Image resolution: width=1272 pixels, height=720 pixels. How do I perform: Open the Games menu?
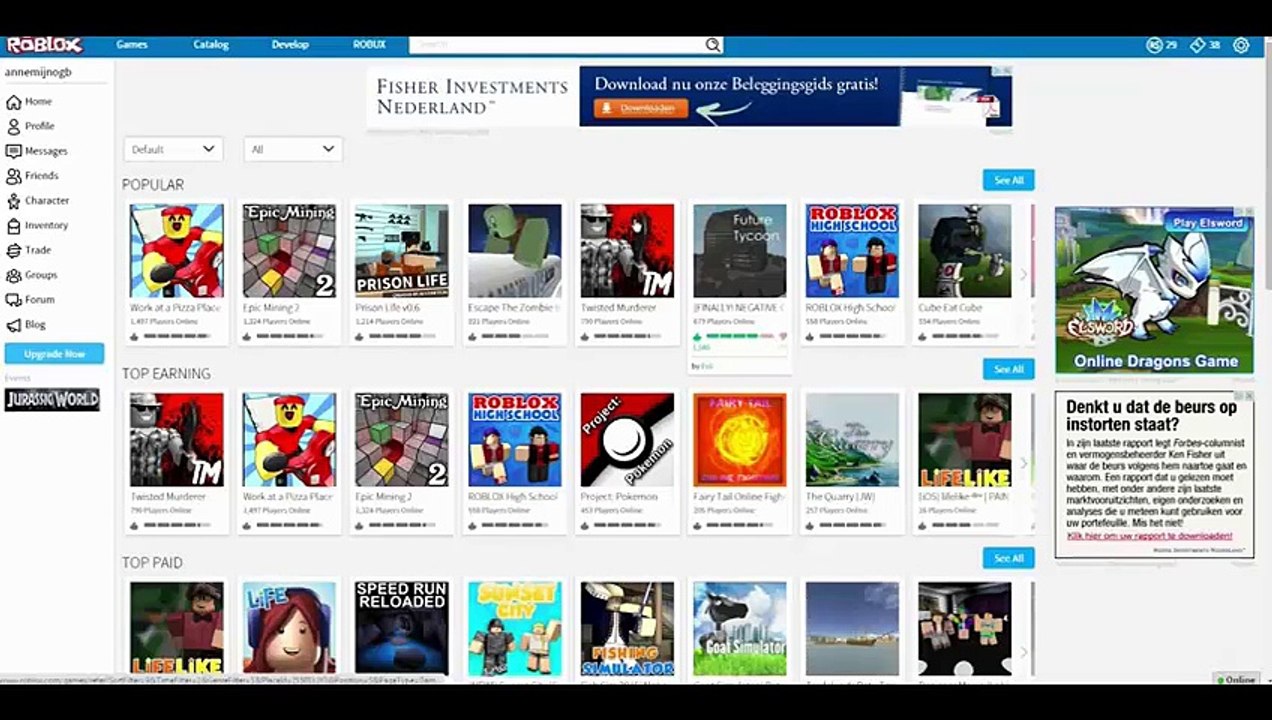[x=132, y=45]
